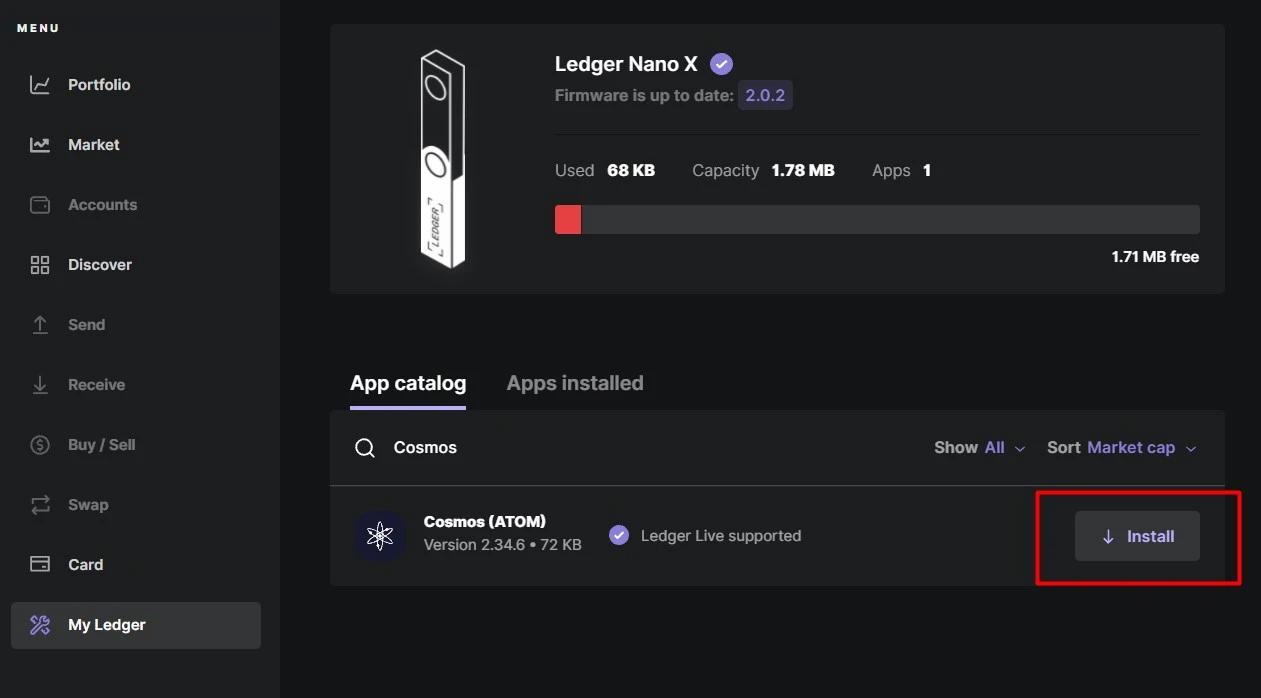Click the Ledger Live supported checkmark
Viewport: 1261px width, 698px height.
click(619, 535)
